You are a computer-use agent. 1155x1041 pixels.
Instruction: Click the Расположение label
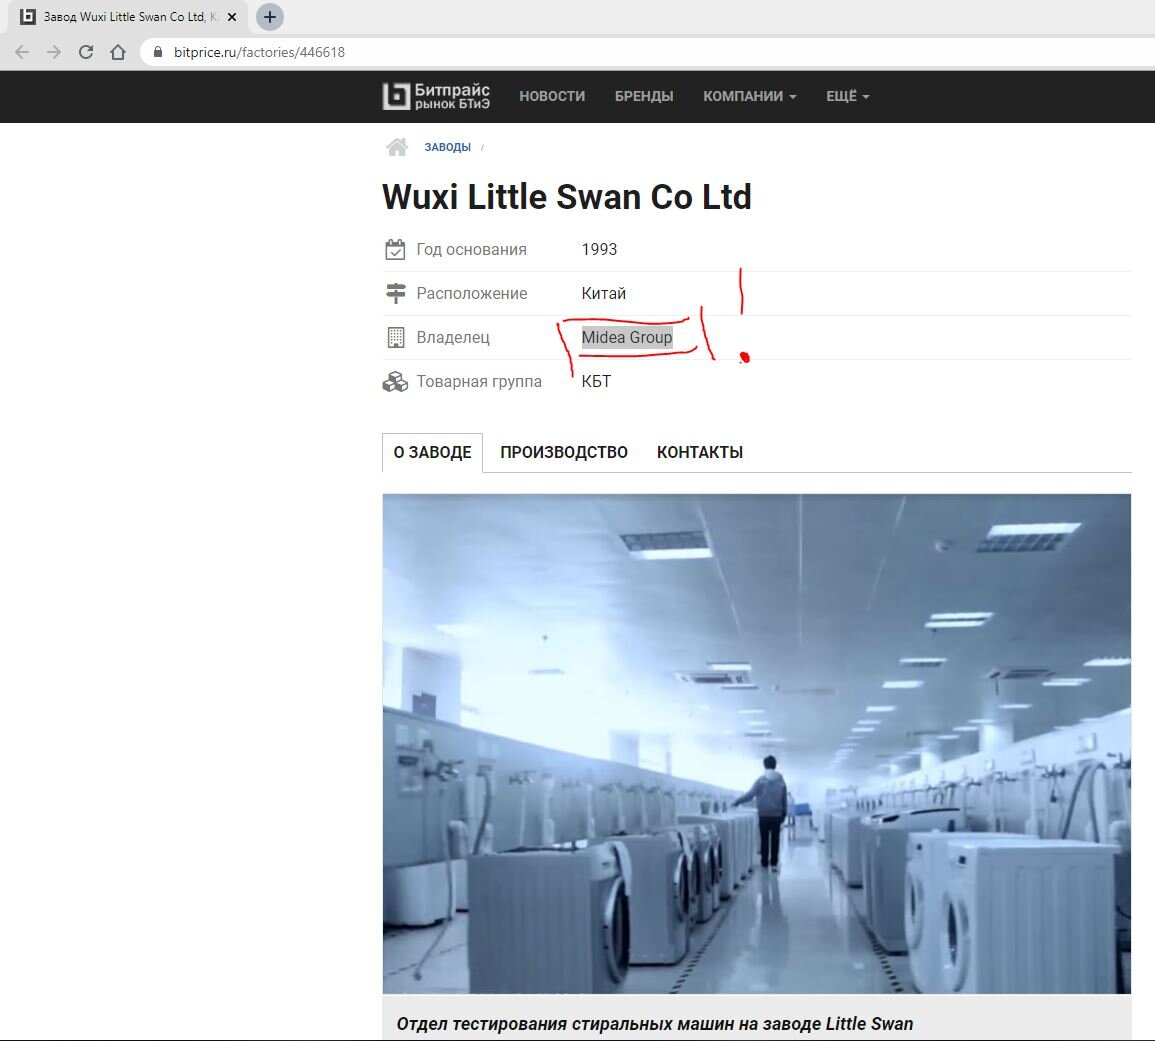tap(471, 293)
